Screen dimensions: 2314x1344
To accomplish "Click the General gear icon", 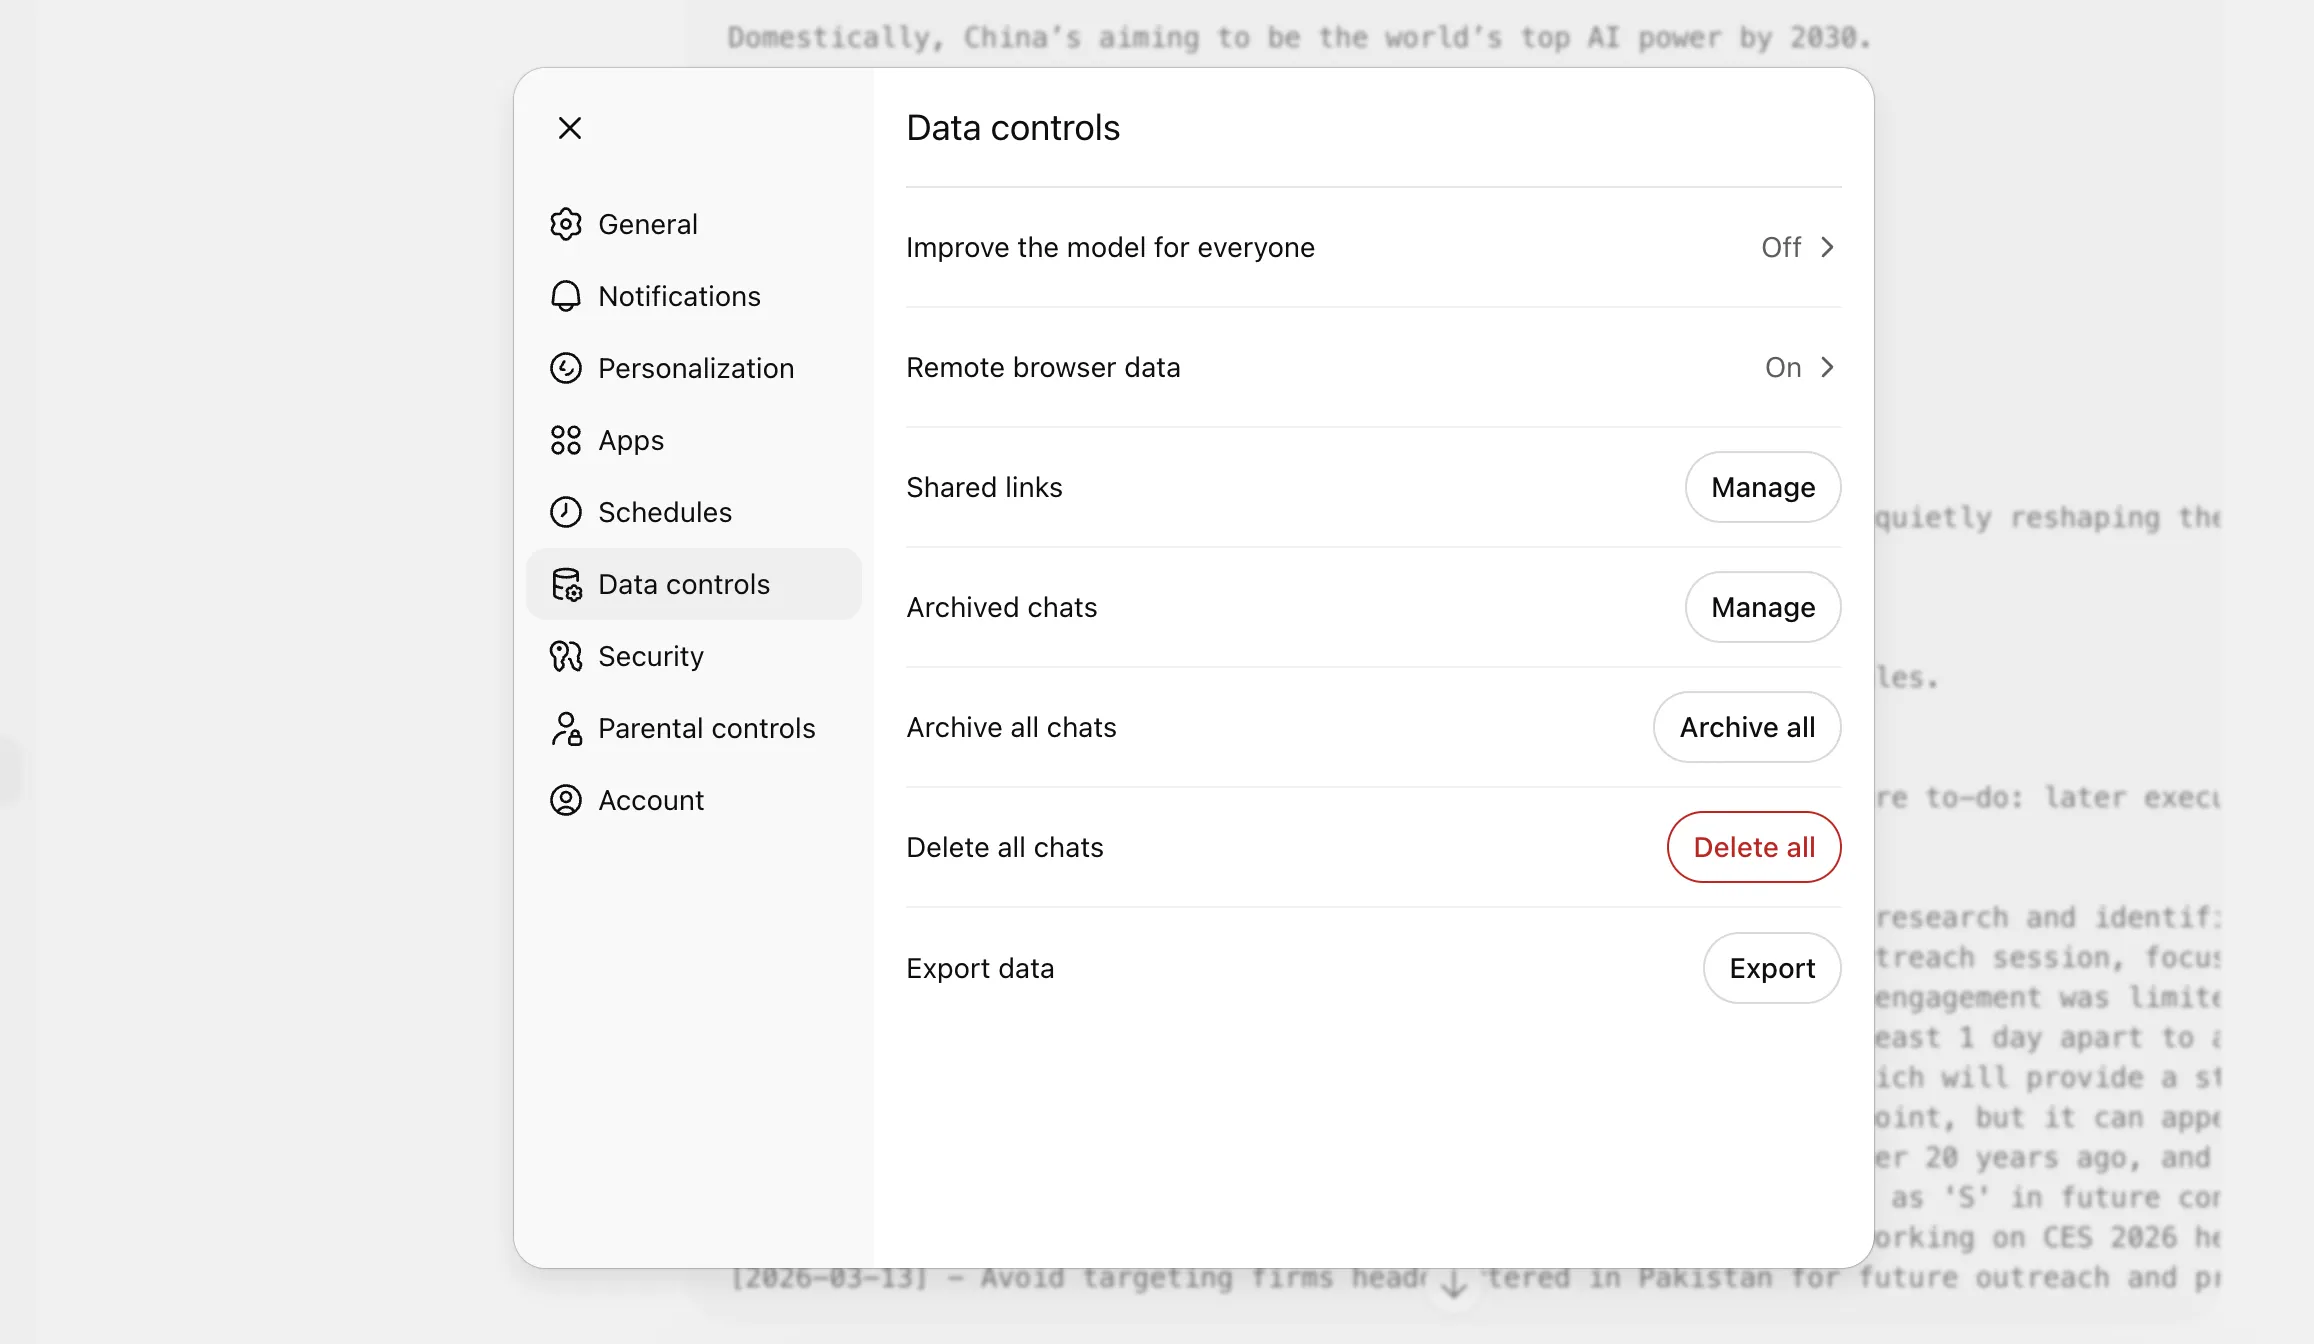I will click(x=566, y=224).
